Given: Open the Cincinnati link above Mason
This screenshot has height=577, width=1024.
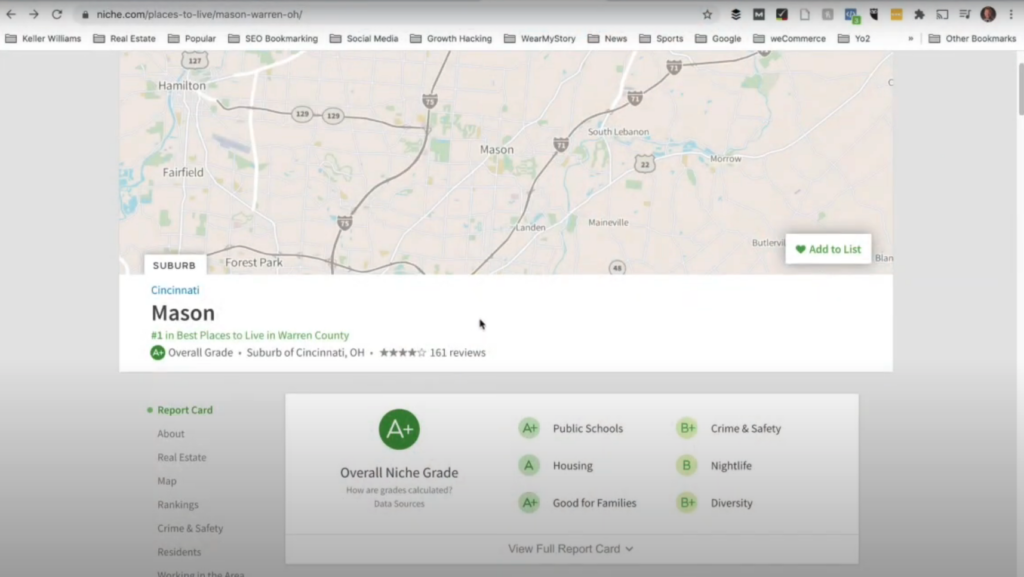Looking at the screenshot, I should 175,290.
